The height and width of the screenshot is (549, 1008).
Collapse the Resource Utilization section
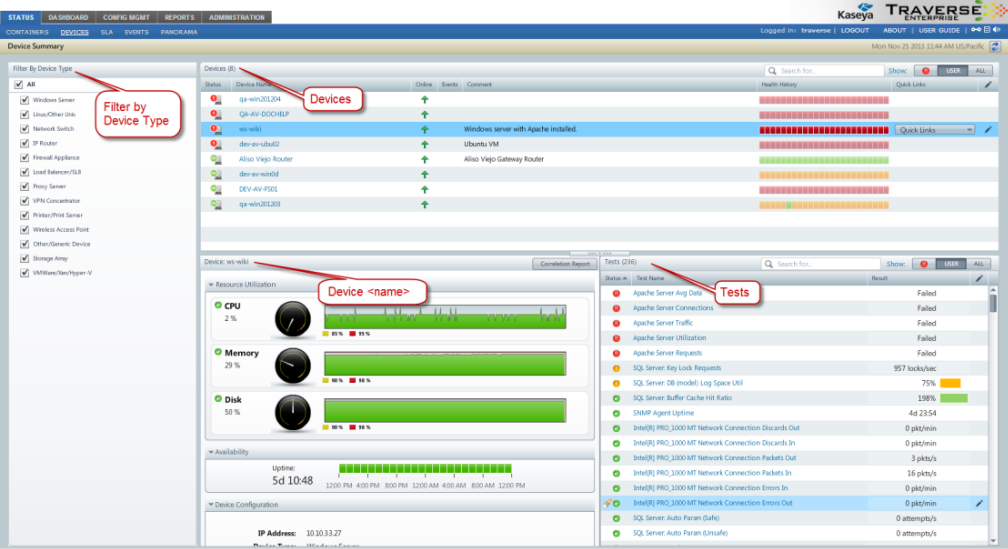(211, 285)
